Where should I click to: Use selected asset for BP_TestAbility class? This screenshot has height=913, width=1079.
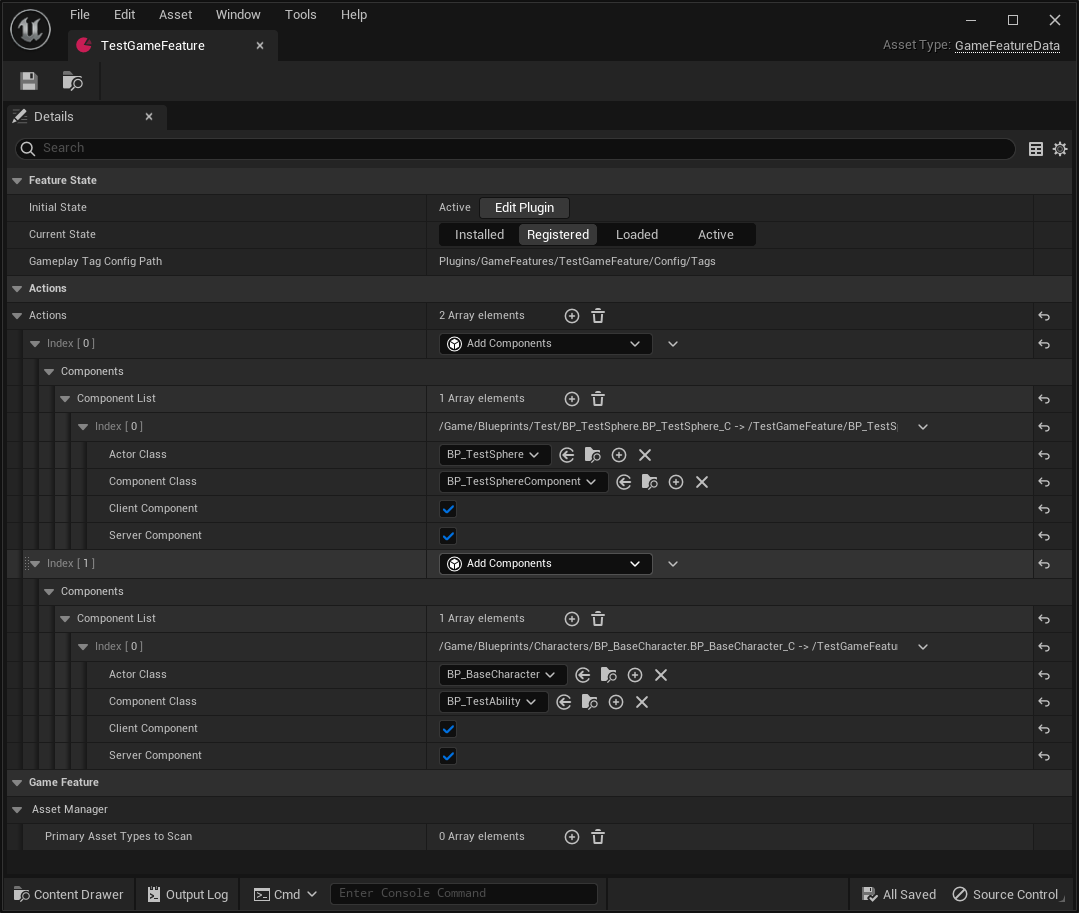[x=564, y=702]
